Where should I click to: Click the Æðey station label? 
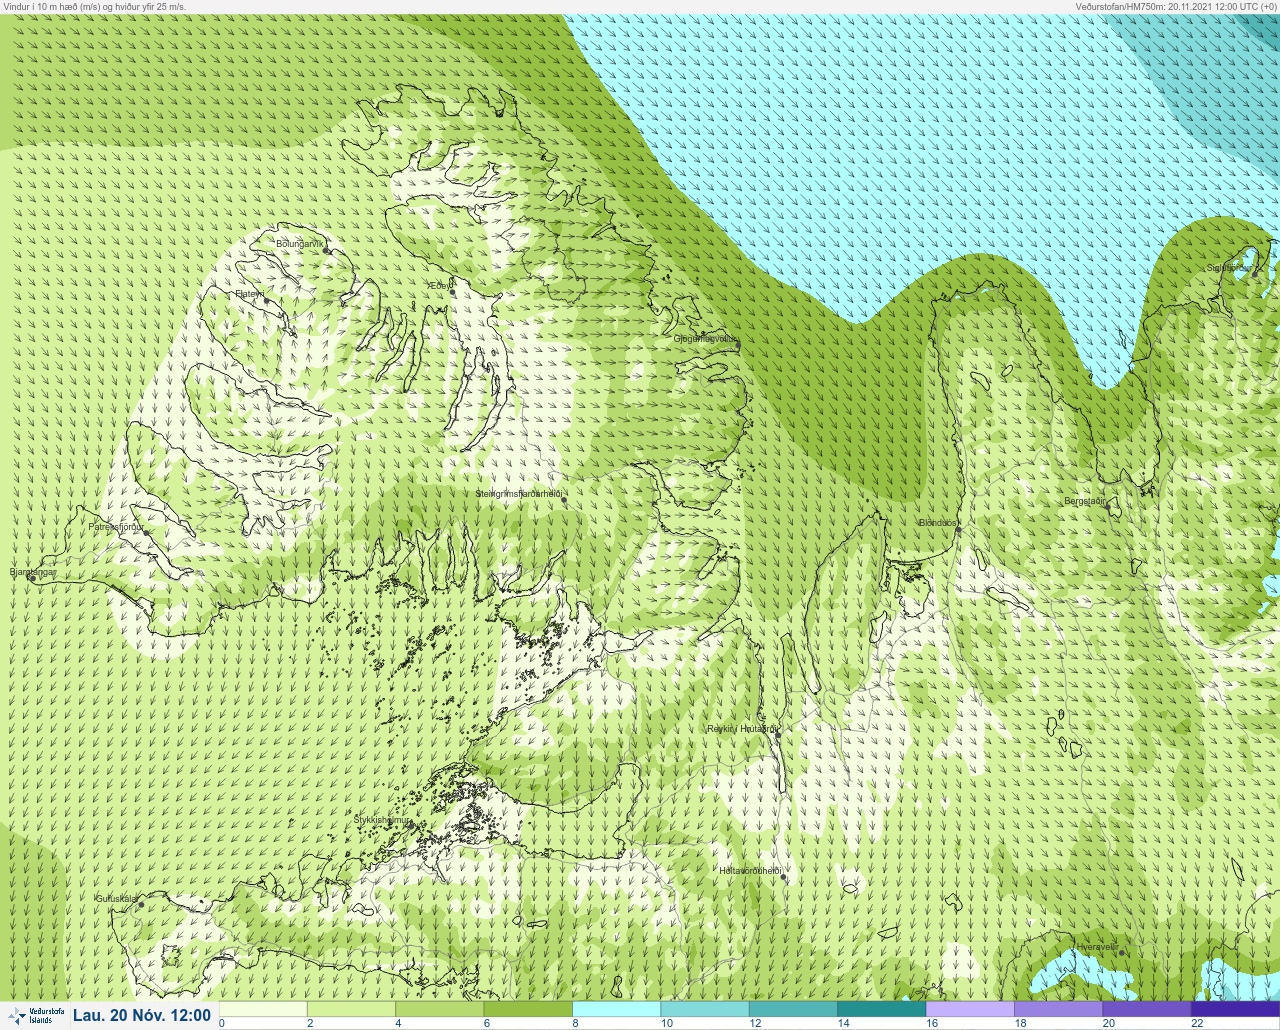(x=441, y=286)
